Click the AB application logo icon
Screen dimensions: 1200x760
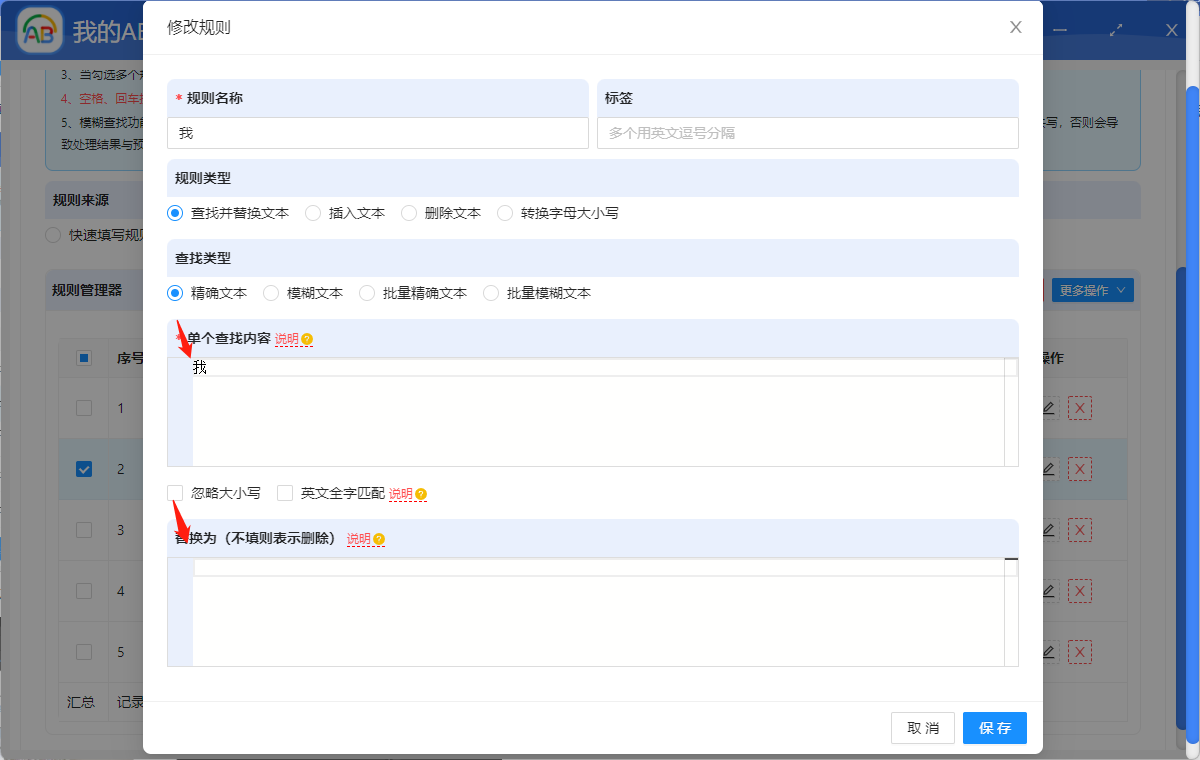pos(38,30)
